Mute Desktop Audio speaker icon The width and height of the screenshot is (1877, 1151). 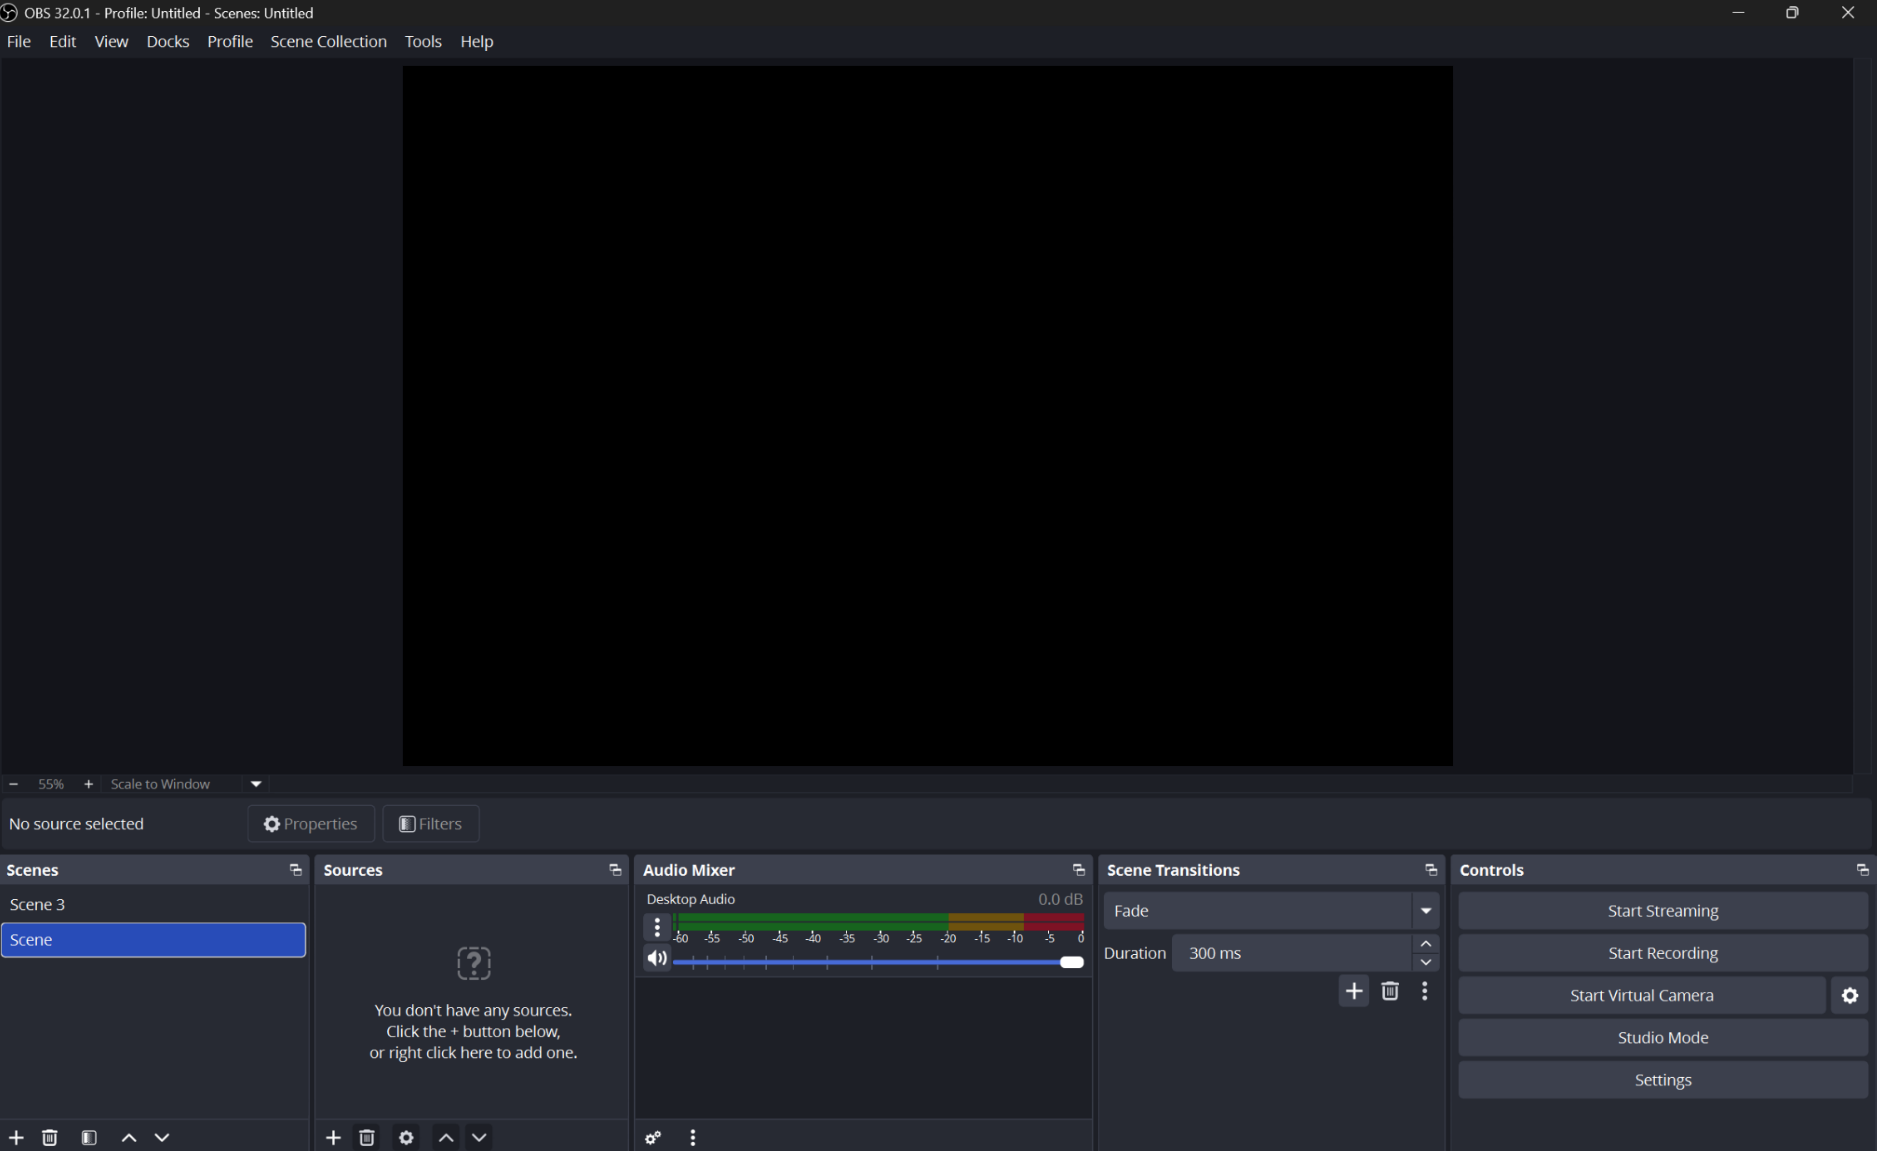click(657, 958)
